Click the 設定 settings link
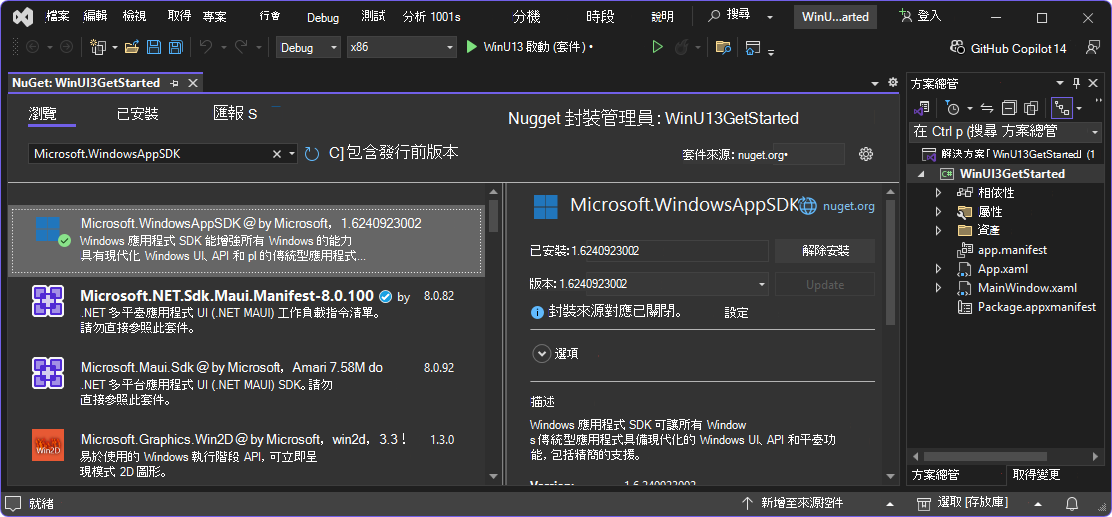The image size is (1112, 517). [736, 312]
